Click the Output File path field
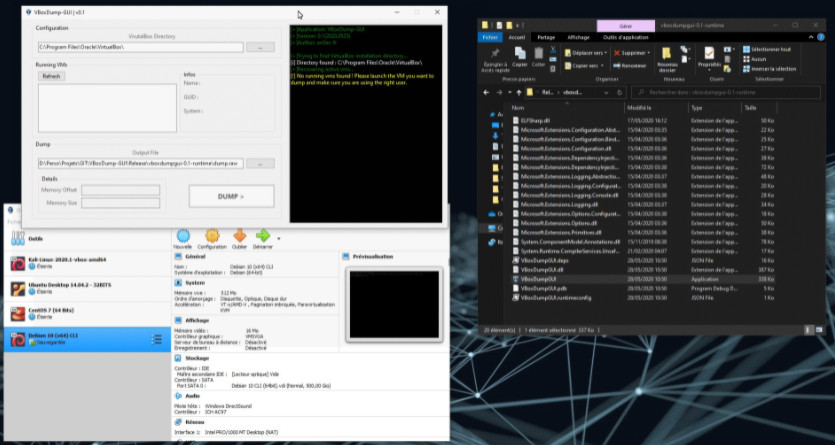This screenshot has width=835, height=445. click(141, 163)
